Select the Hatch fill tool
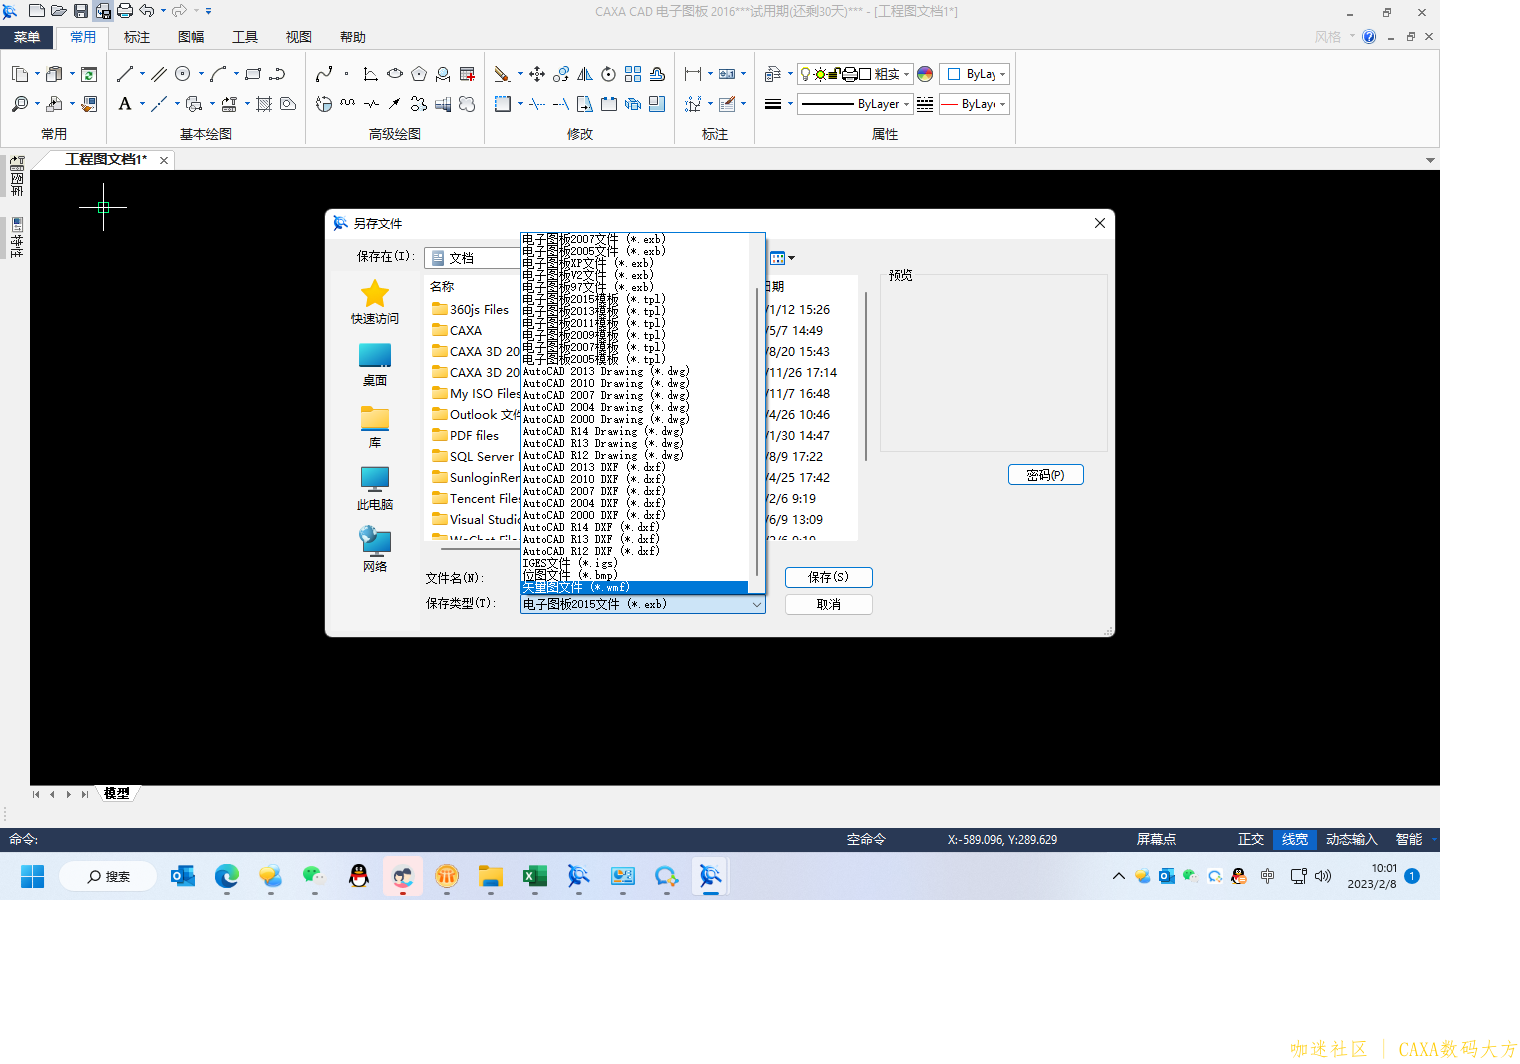The image size is (1520, 1064). [264, 104]
